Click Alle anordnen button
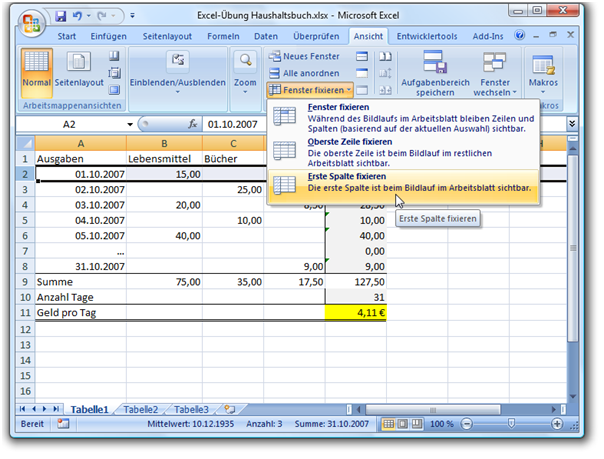 pyautogui.click(x=304, y=73)
